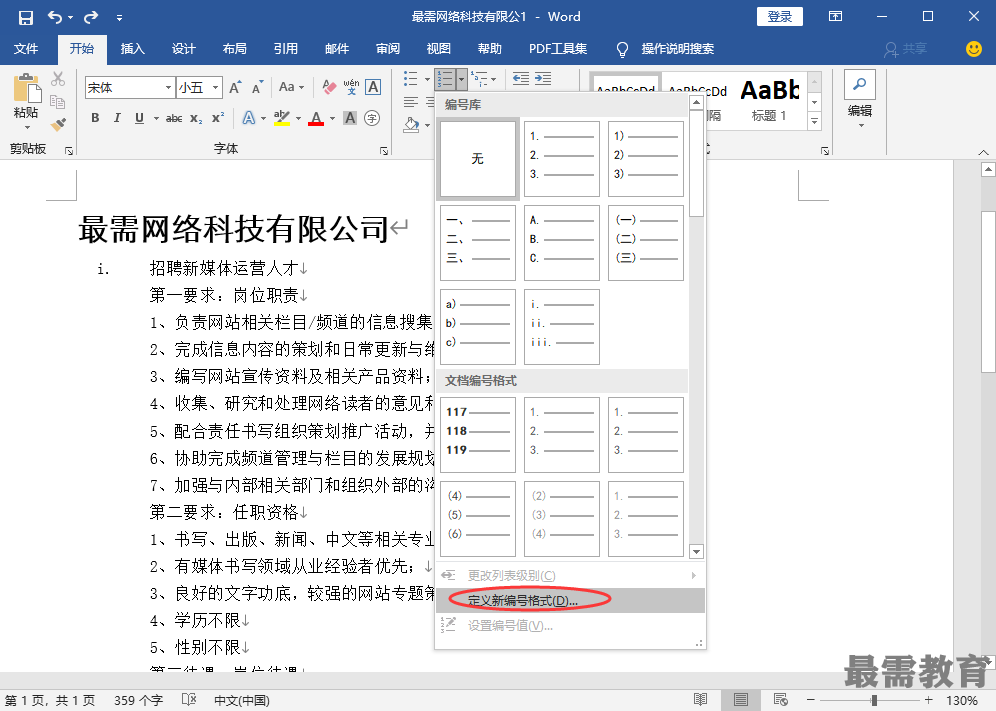Click the Character Border A icon

pyautogui.click(x=374, y=87)
